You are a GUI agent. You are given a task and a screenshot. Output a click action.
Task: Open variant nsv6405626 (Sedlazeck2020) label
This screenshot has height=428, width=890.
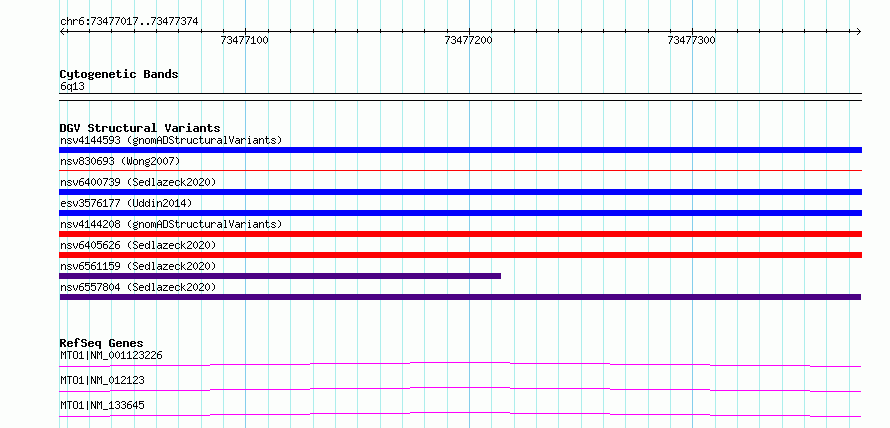pos(138,245)
